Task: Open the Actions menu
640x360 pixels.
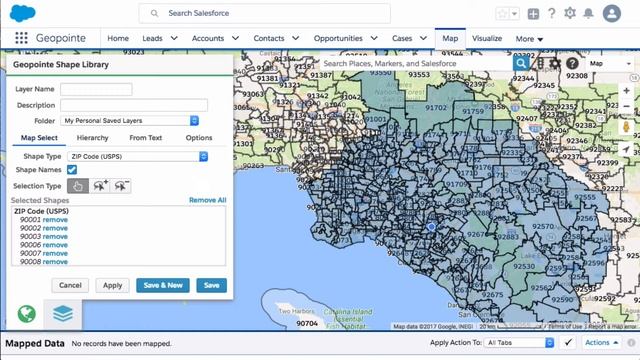Action: pos(601,343)
